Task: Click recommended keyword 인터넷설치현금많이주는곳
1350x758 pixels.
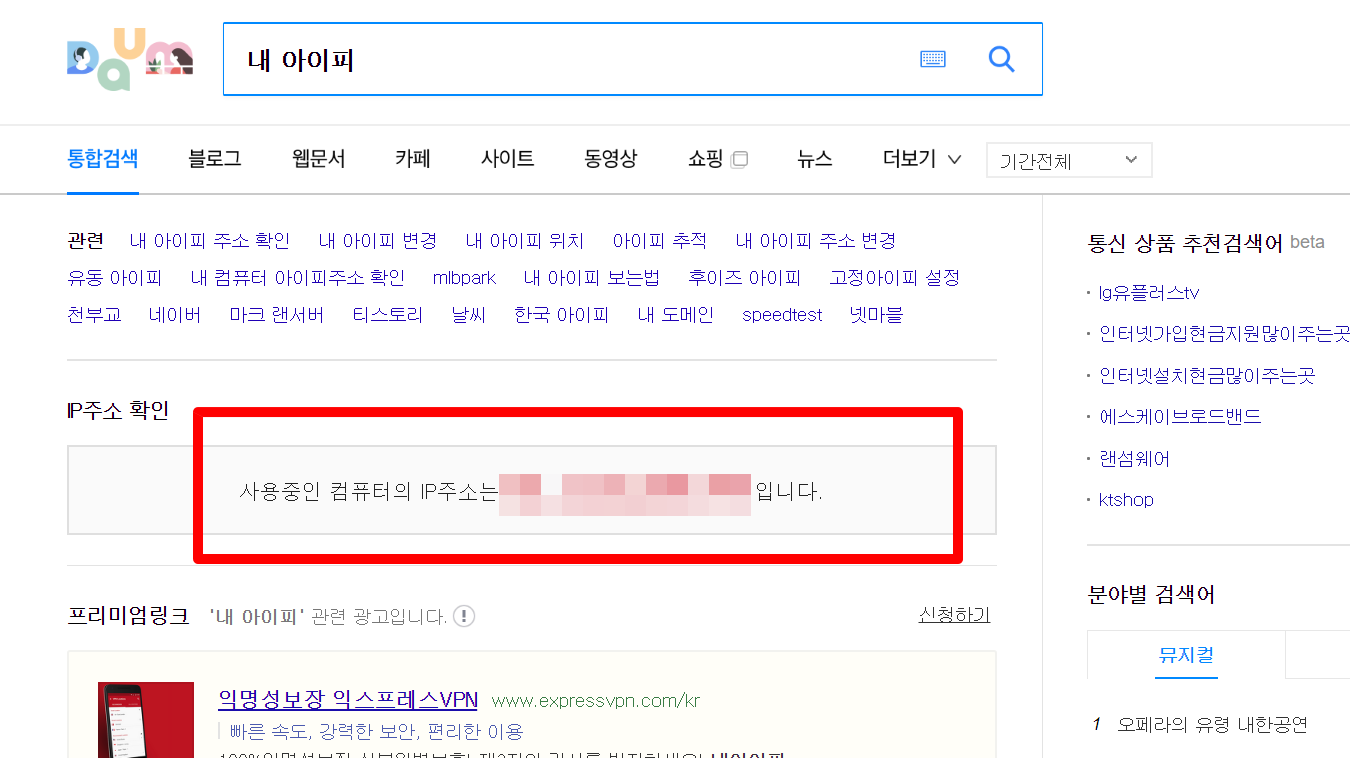Action: [x=1207, y=376]
